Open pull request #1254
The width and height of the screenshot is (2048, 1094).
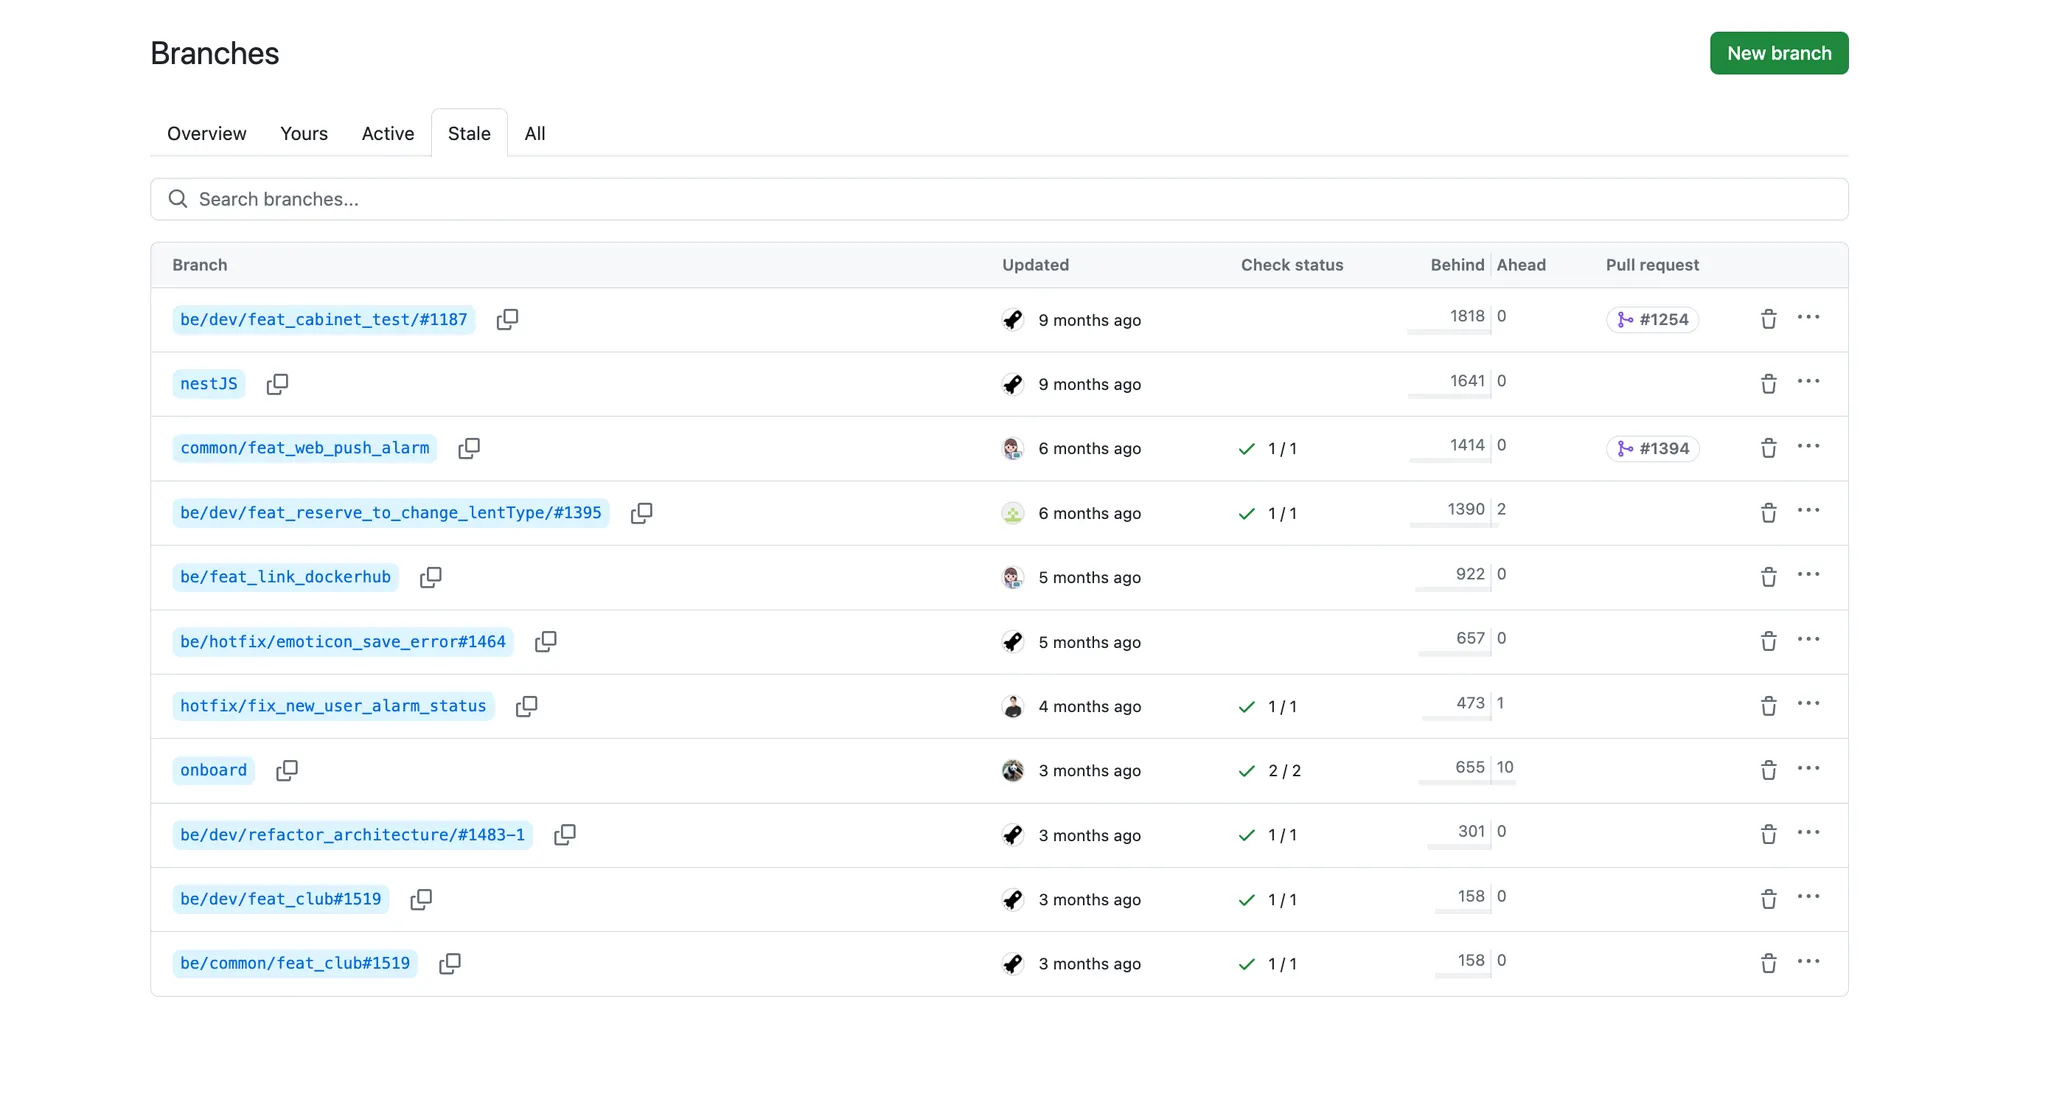(1652, 320)
